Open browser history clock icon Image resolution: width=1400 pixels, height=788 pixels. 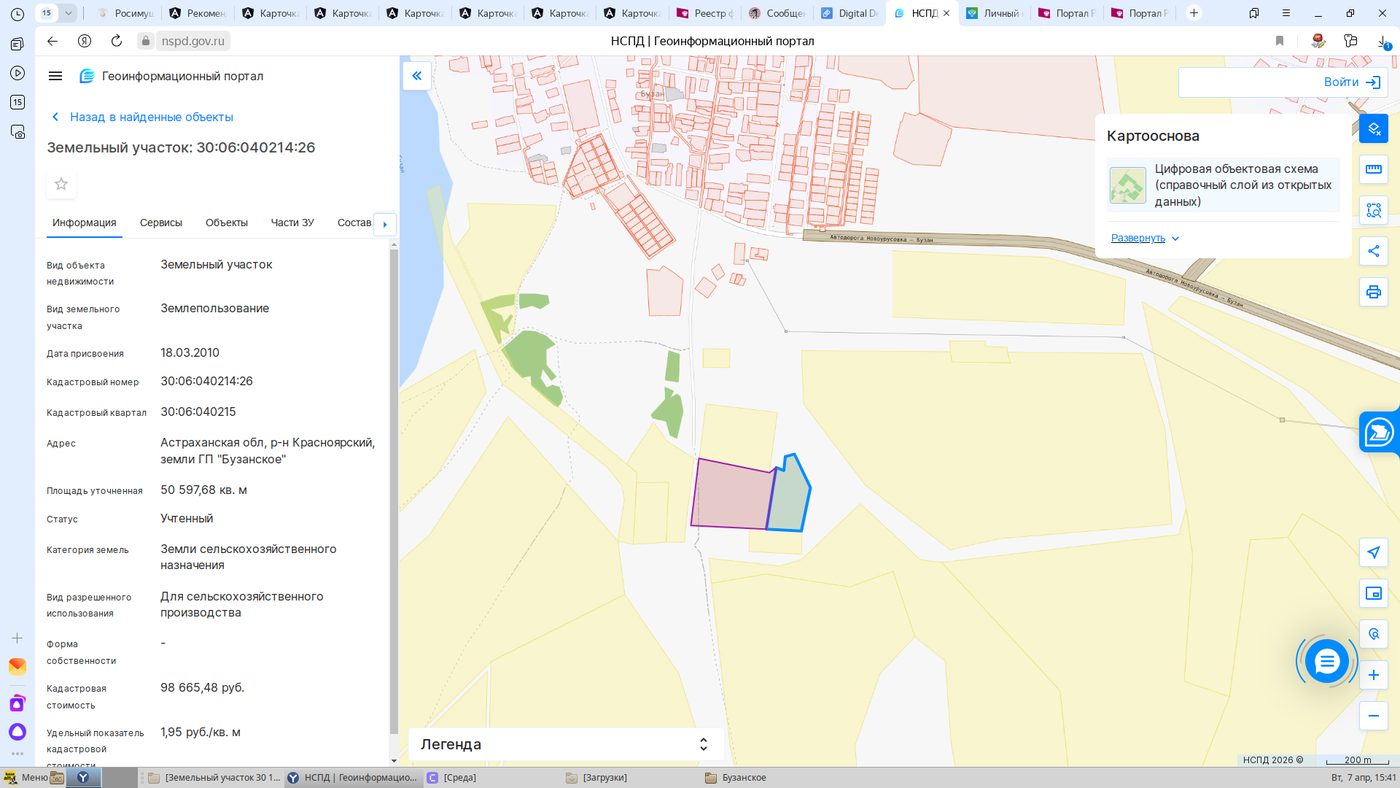[17, 14]
